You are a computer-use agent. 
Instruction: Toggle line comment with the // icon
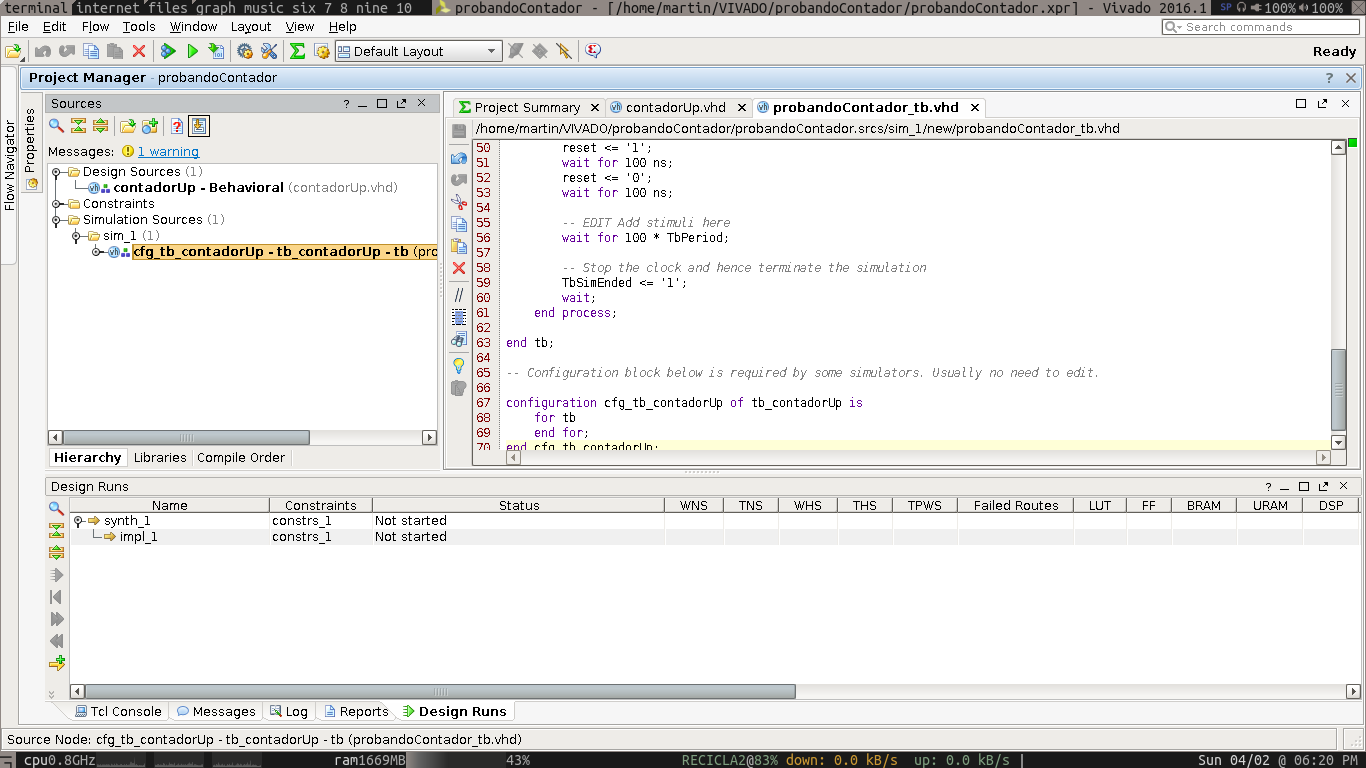pyautogui.click(x=459, y=295)
